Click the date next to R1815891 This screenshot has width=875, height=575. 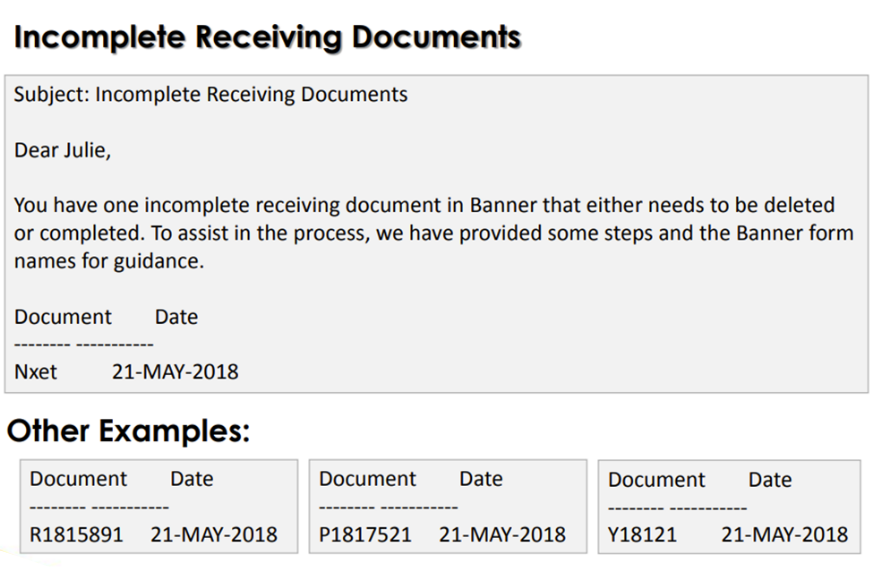point(214,535)
